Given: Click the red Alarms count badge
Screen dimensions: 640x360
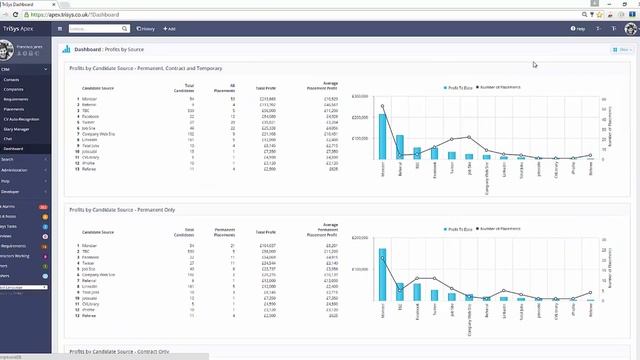Looking at the screenshot, I should click(43, 207).
